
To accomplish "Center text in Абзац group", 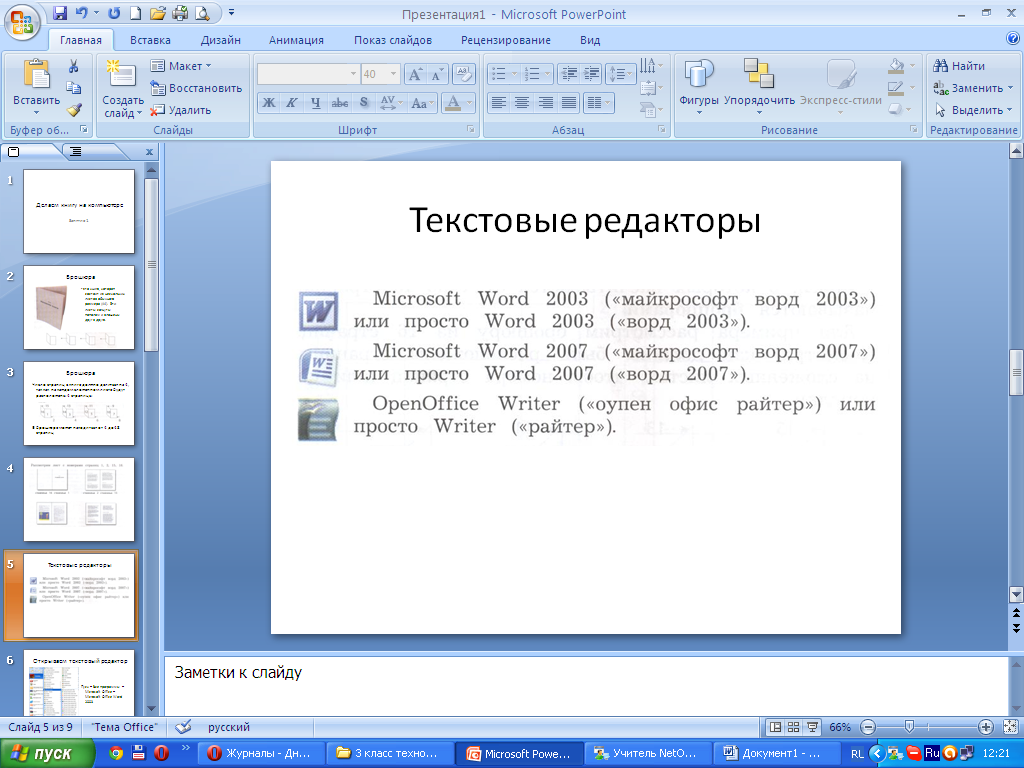I will coord(522,103).
